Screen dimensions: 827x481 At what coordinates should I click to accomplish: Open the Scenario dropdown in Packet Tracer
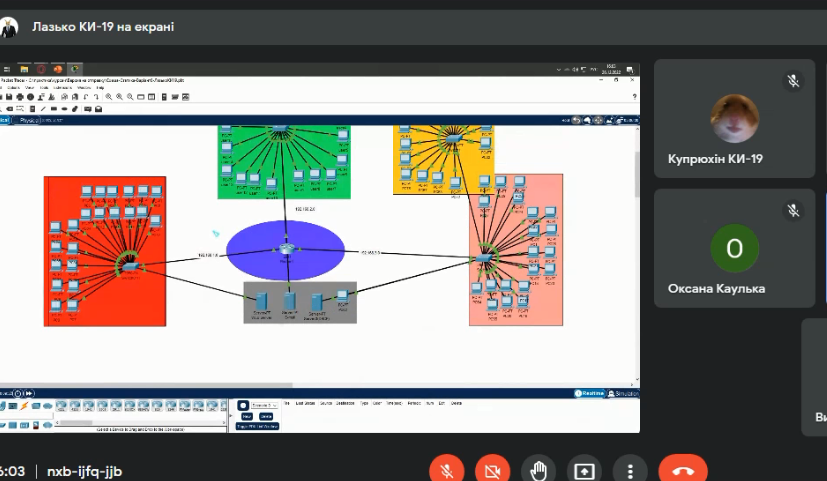coord(260,404)
